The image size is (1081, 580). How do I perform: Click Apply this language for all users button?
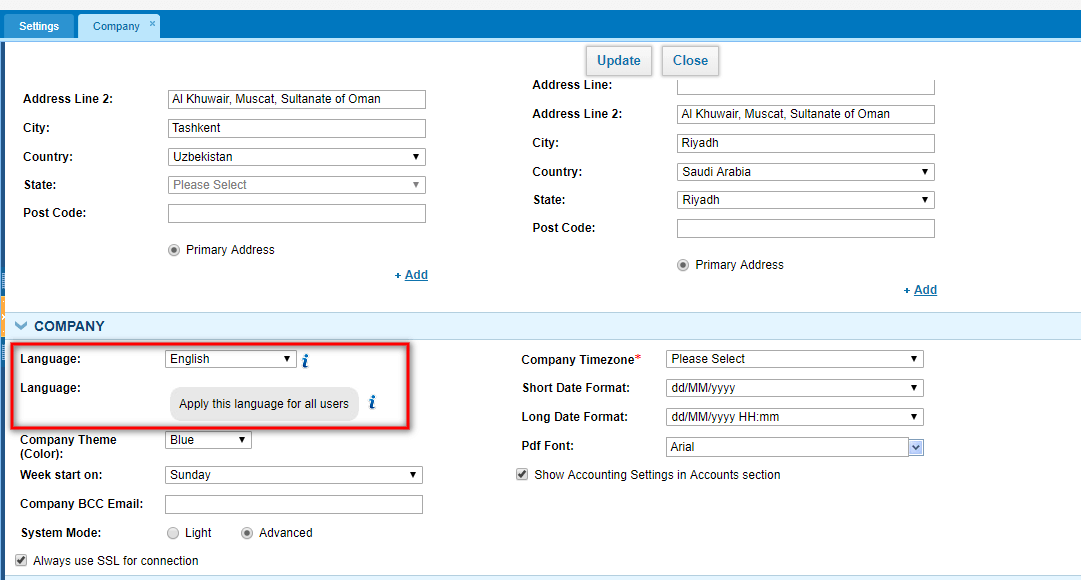pos(264,404)
